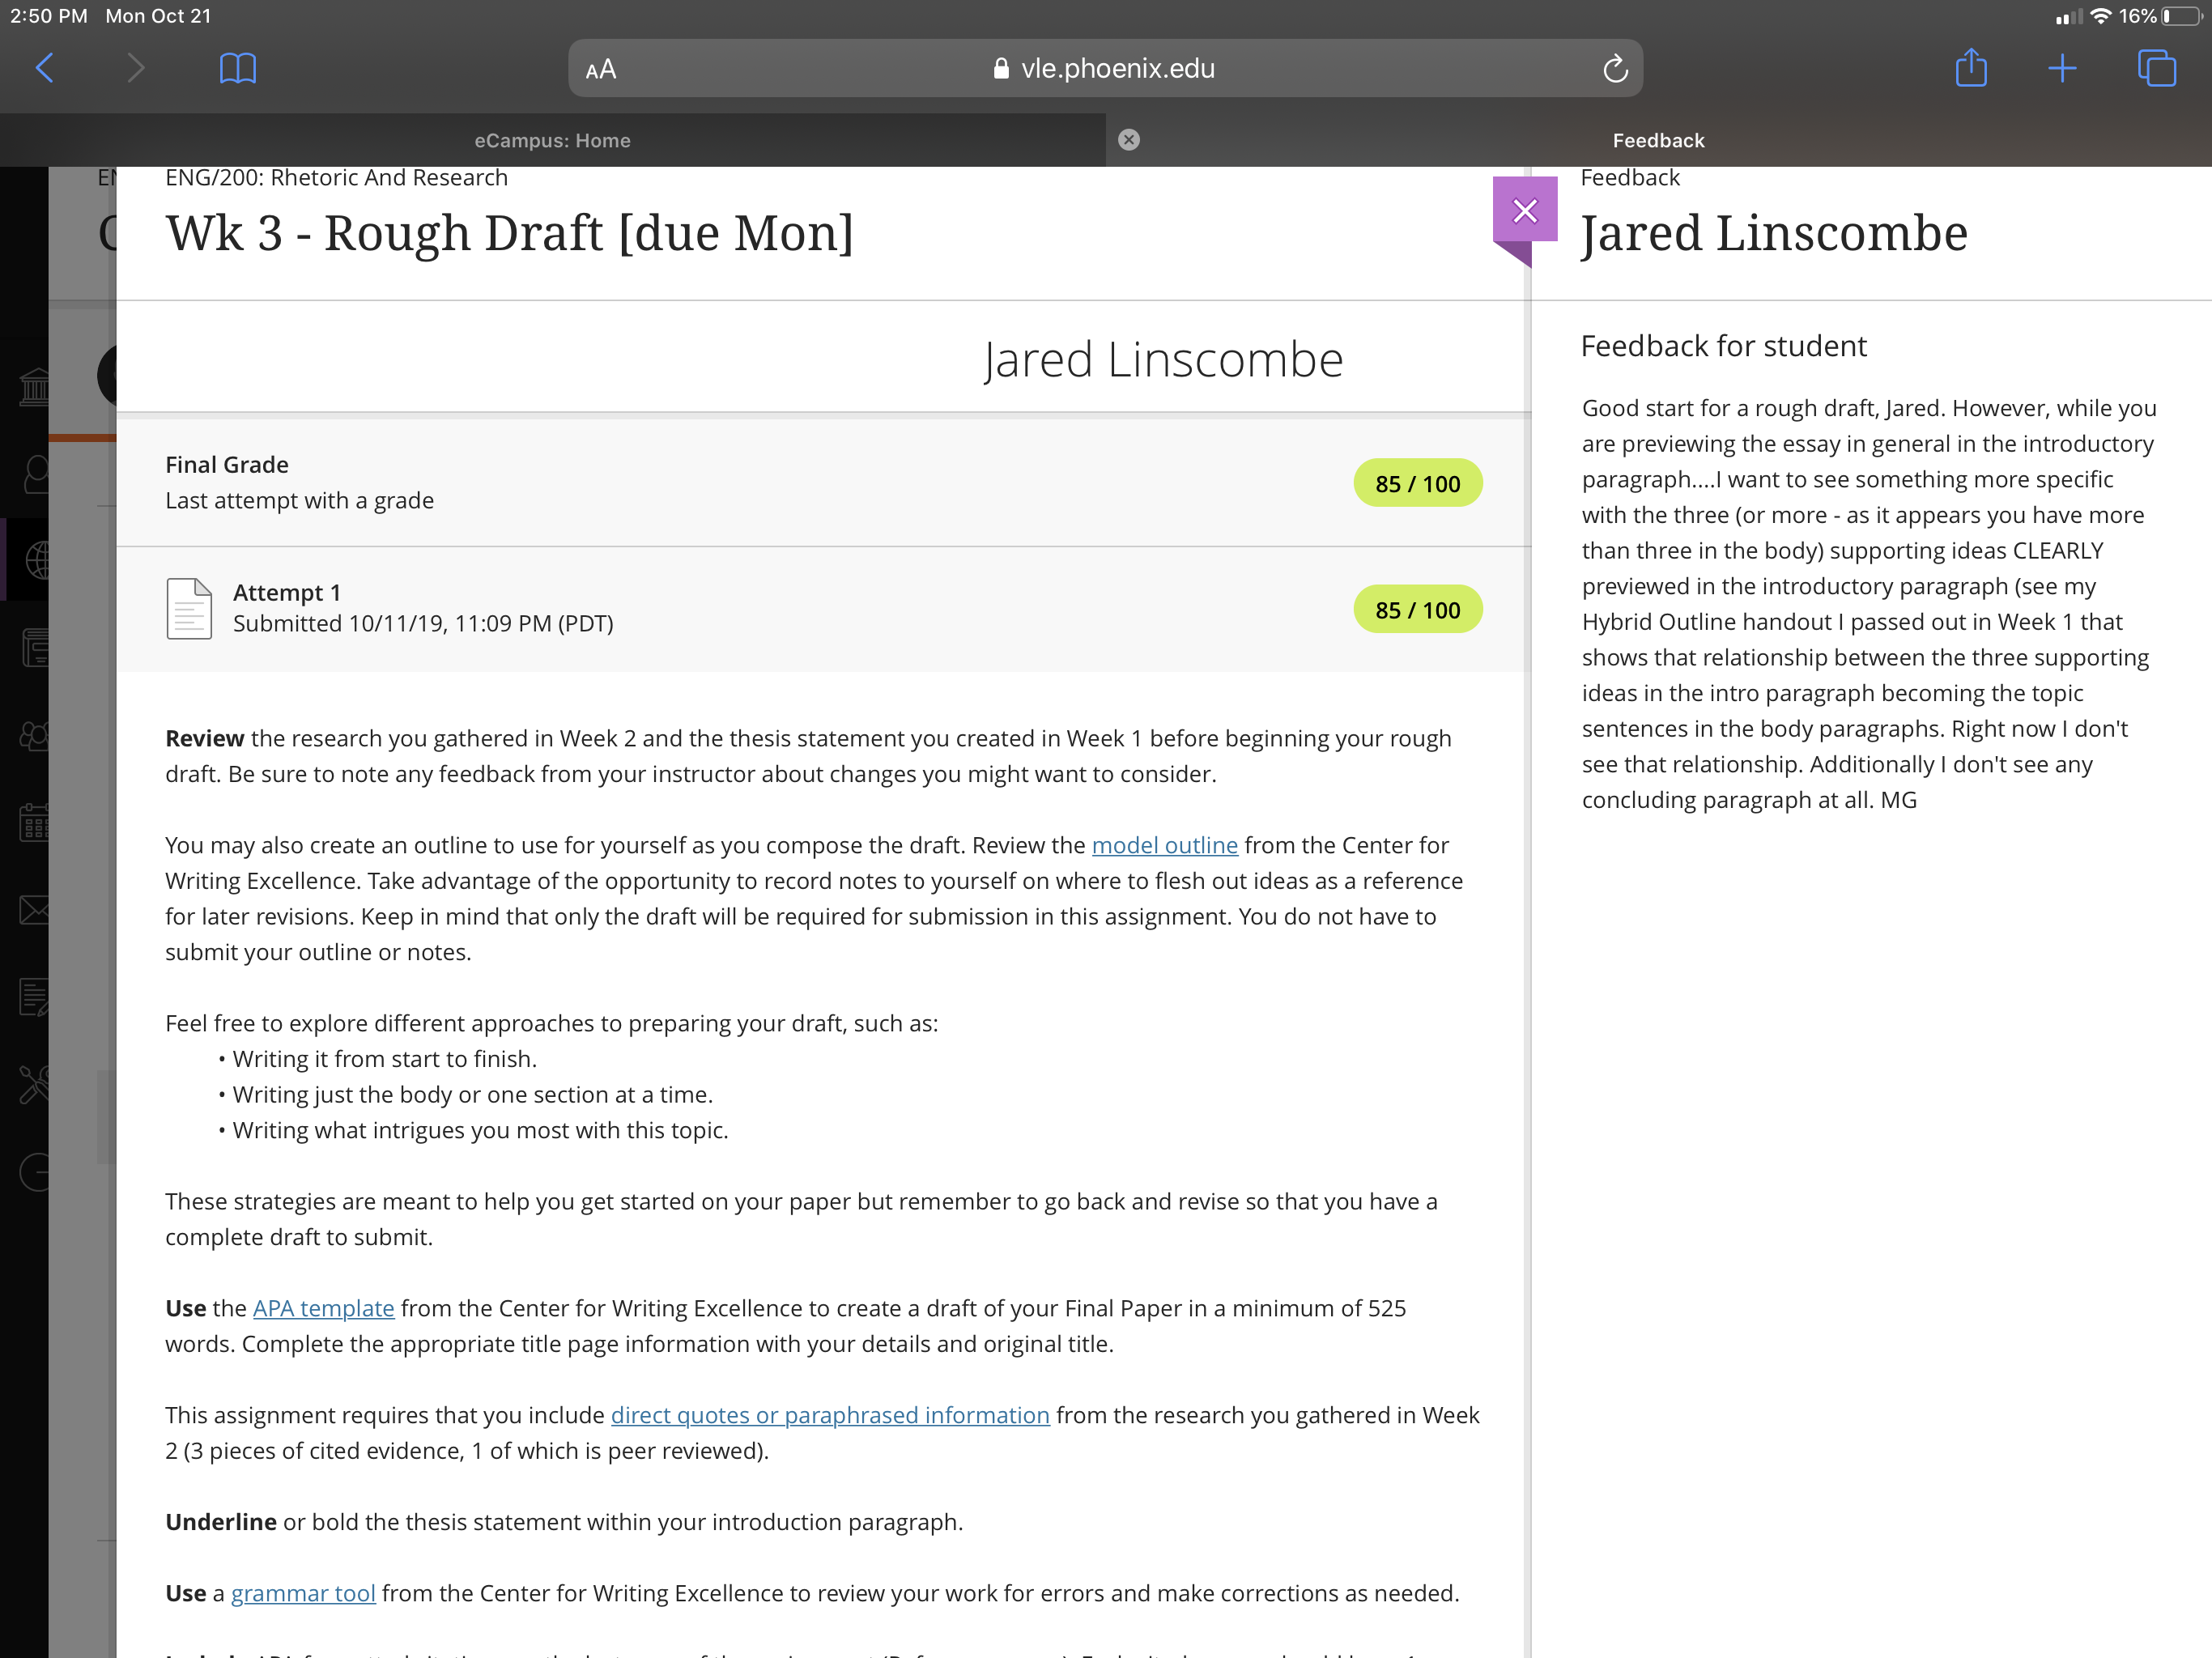2212x1658 pixels.
Task: Open Attempt 1 submission document icon
Action: tap(189, 608)
